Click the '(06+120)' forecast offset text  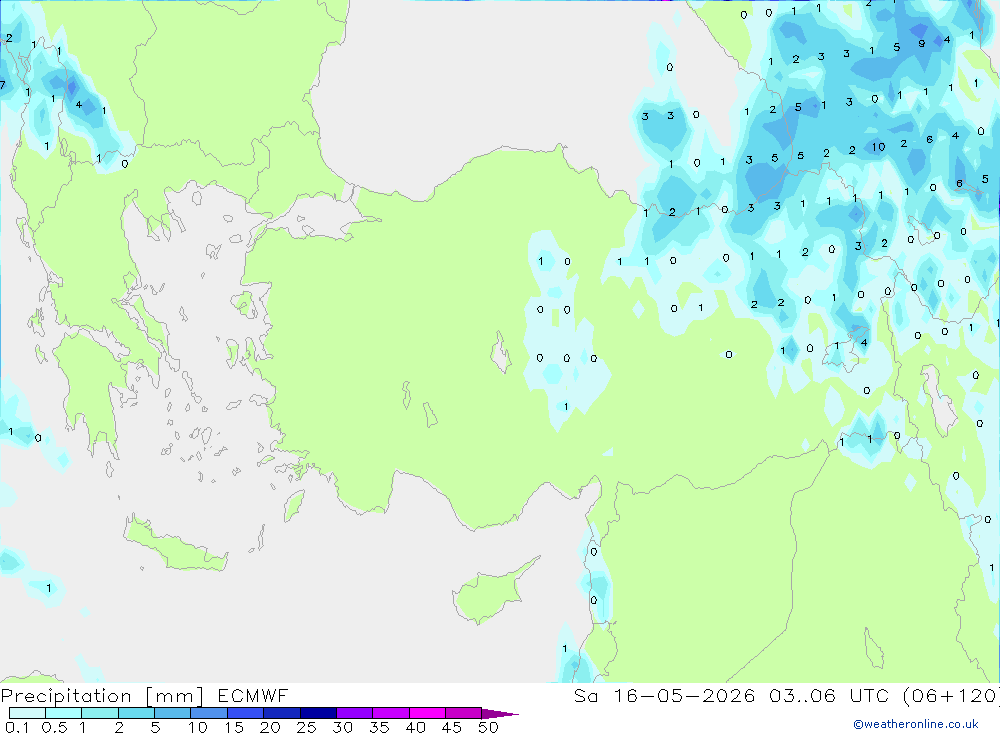point(951,696)
